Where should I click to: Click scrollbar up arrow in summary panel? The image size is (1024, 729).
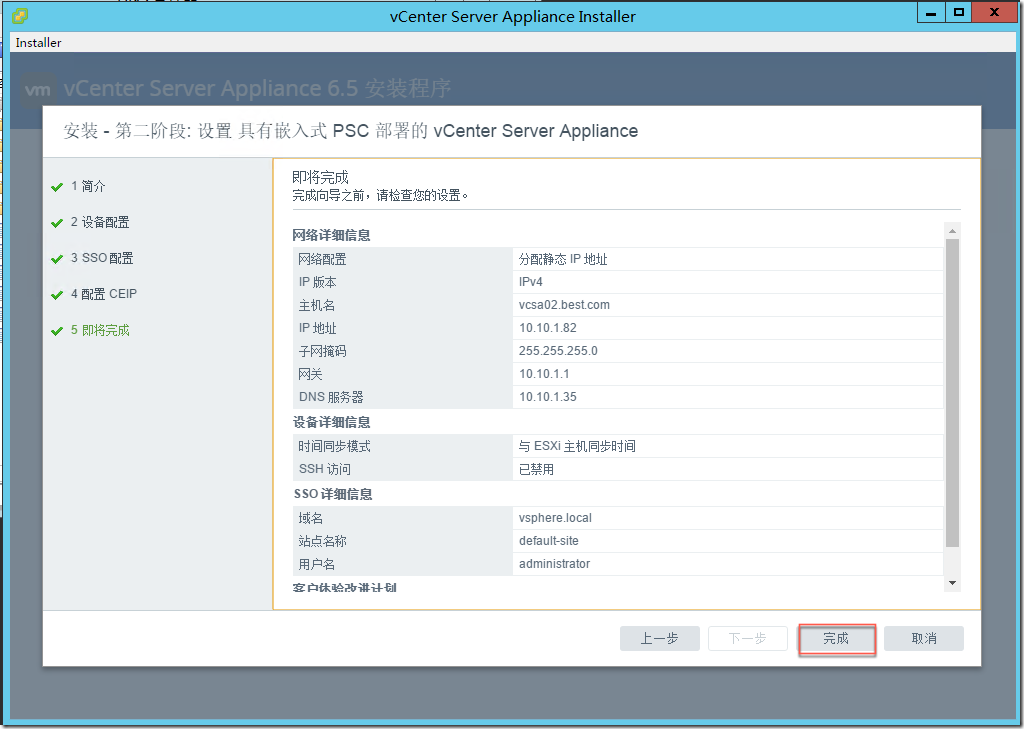click(952, 231)
